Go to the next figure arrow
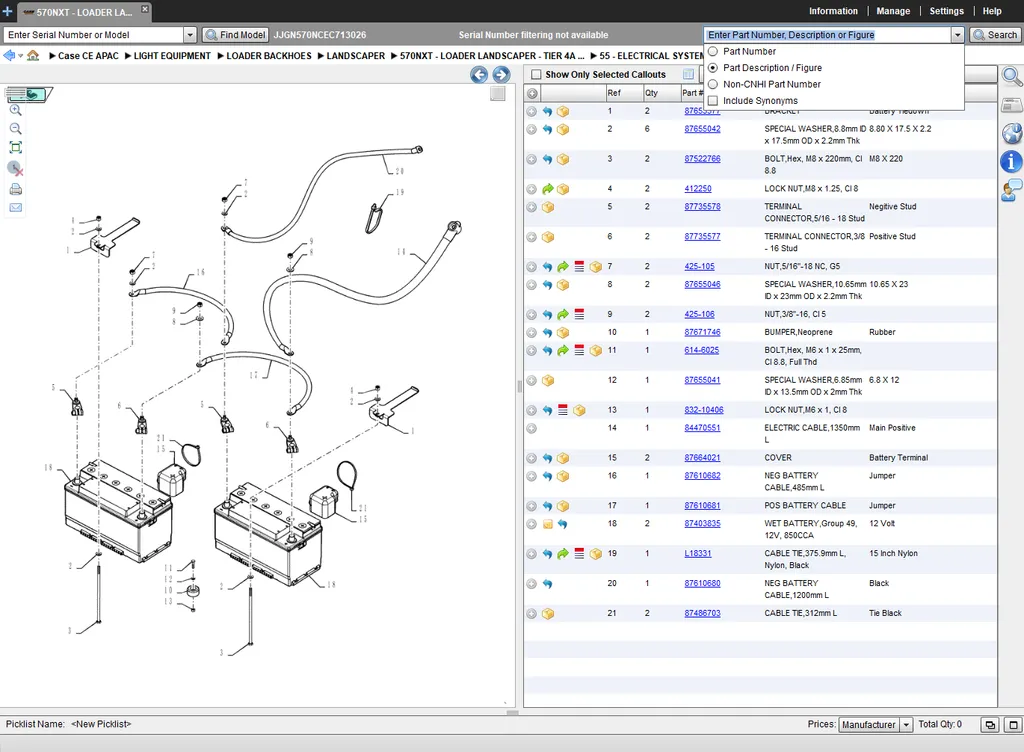The width and height of the screenshot is (1024, 752). click(x=501, y=75)
